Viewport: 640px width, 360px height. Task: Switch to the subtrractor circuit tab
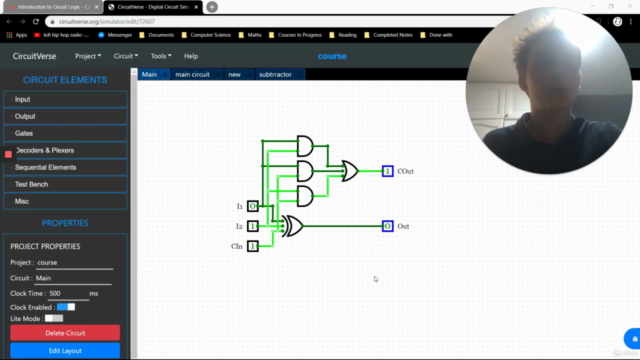pyautogui.click(x=280, y=74)
